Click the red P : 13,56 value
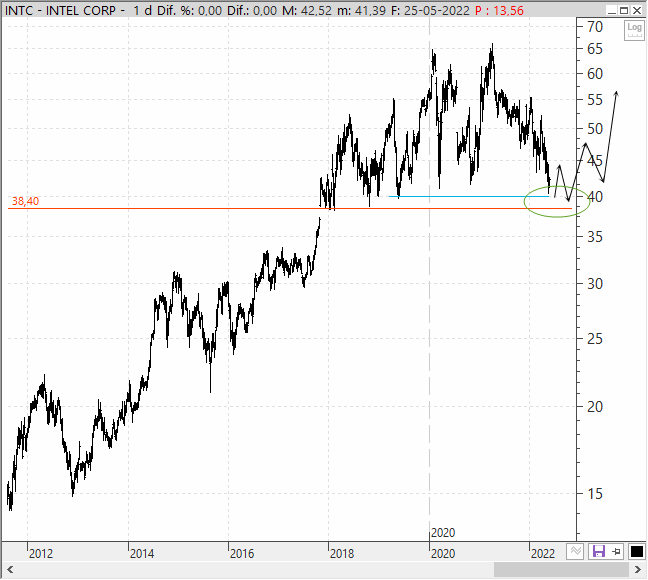This screenshot has width=648, height=580. (x=499, y=11)
